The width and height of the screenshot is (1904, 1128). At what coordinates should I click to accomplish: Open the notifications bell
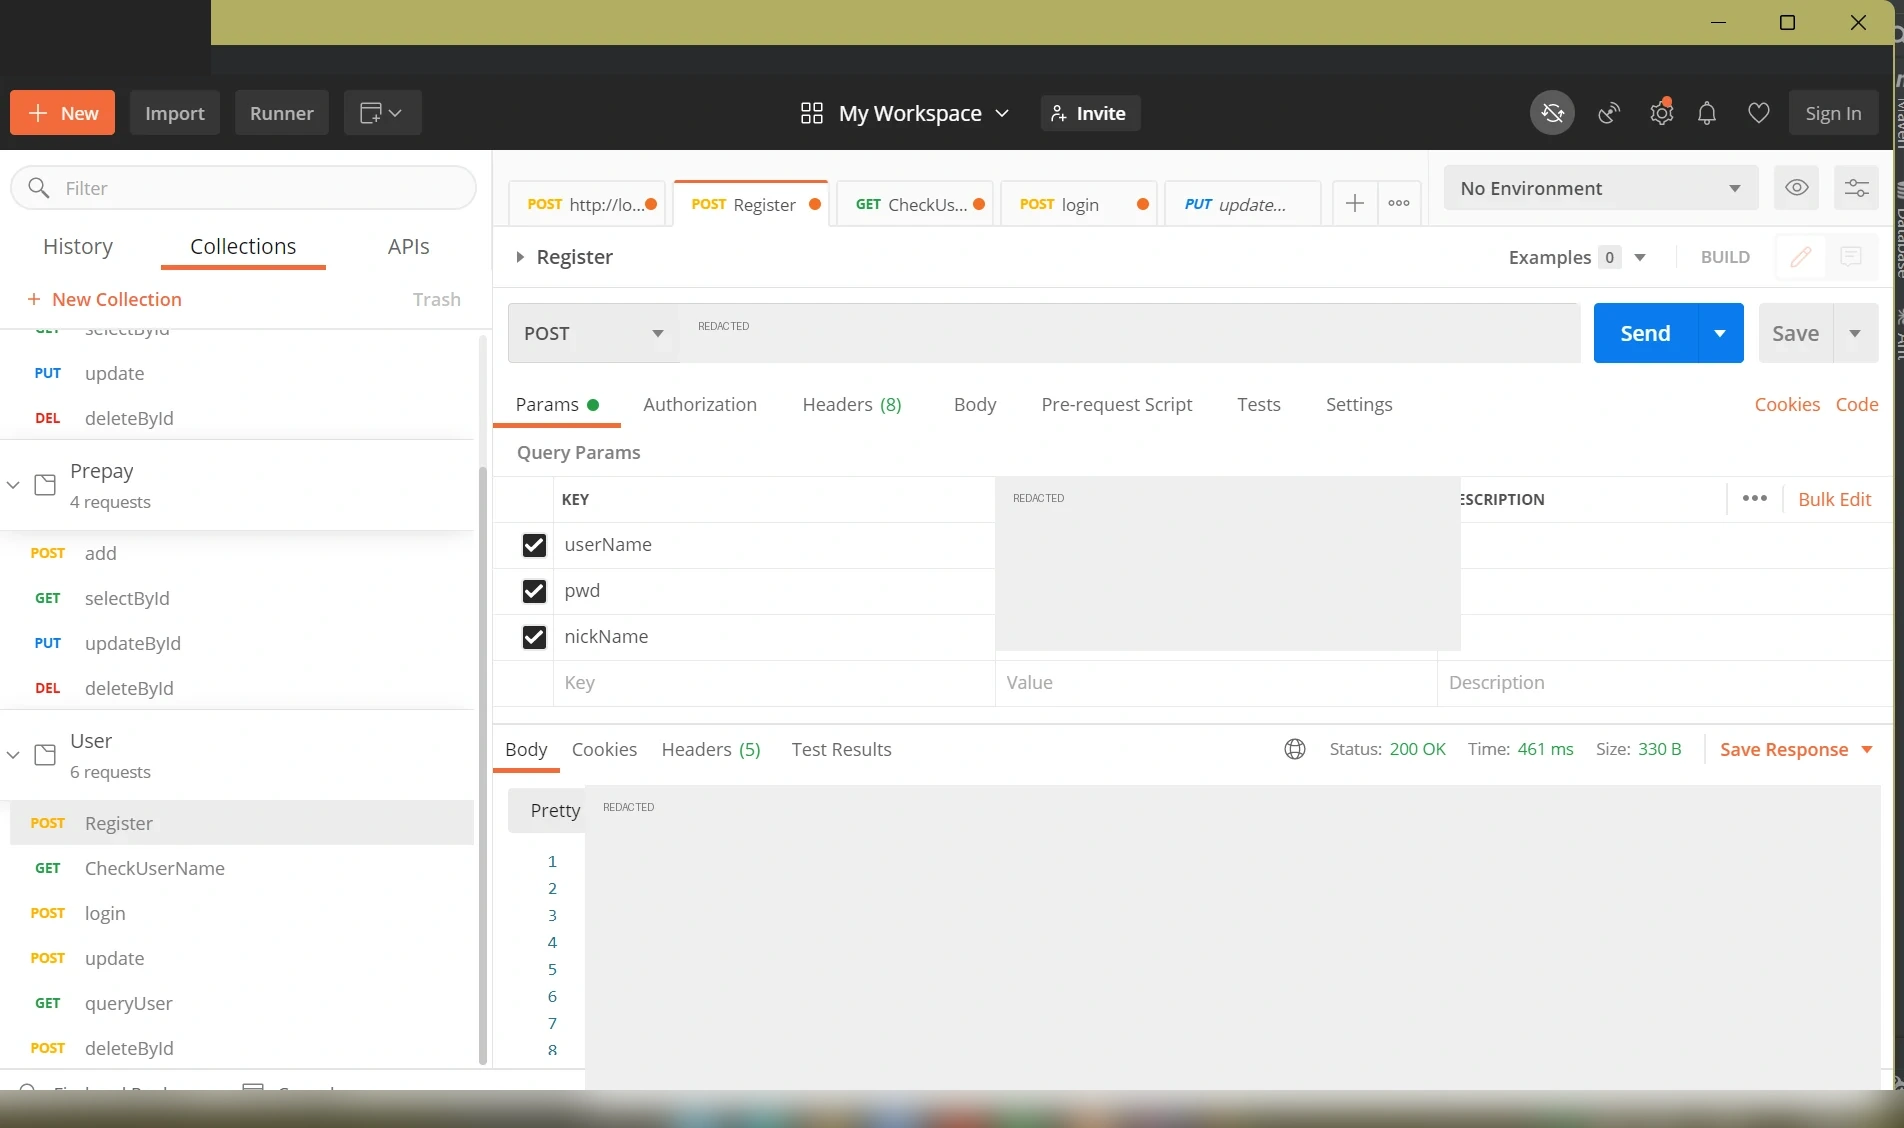(1707, 113)
